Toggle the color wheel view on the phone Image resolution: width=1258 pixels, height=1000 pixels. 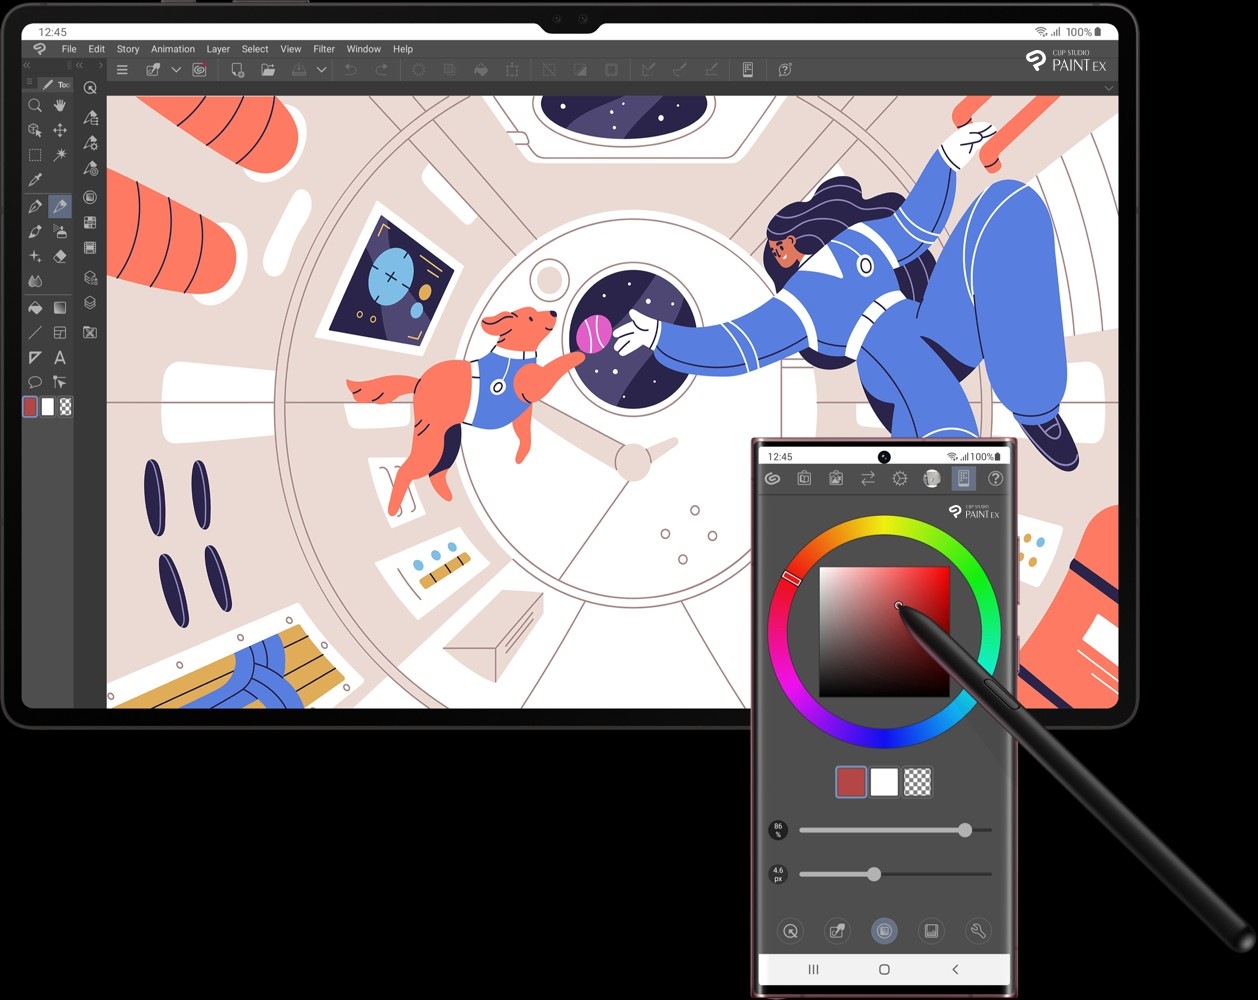pos(884,930)
